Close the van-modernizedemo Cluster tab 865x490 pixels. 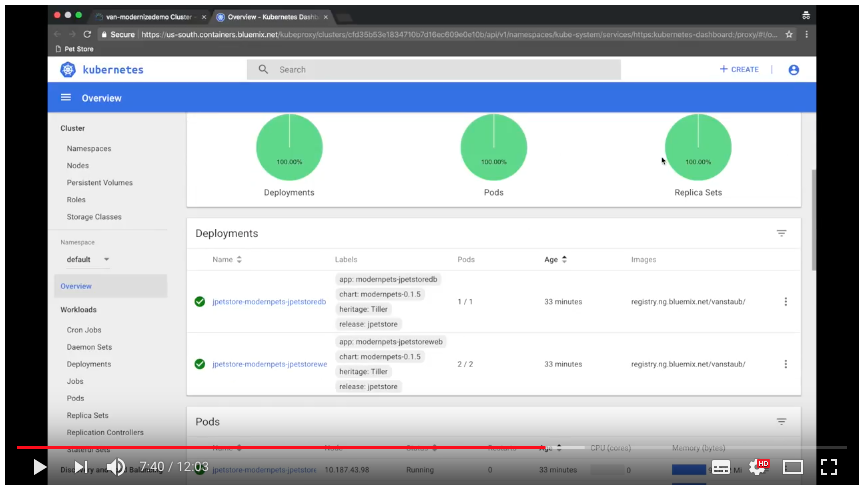(204, 17)
